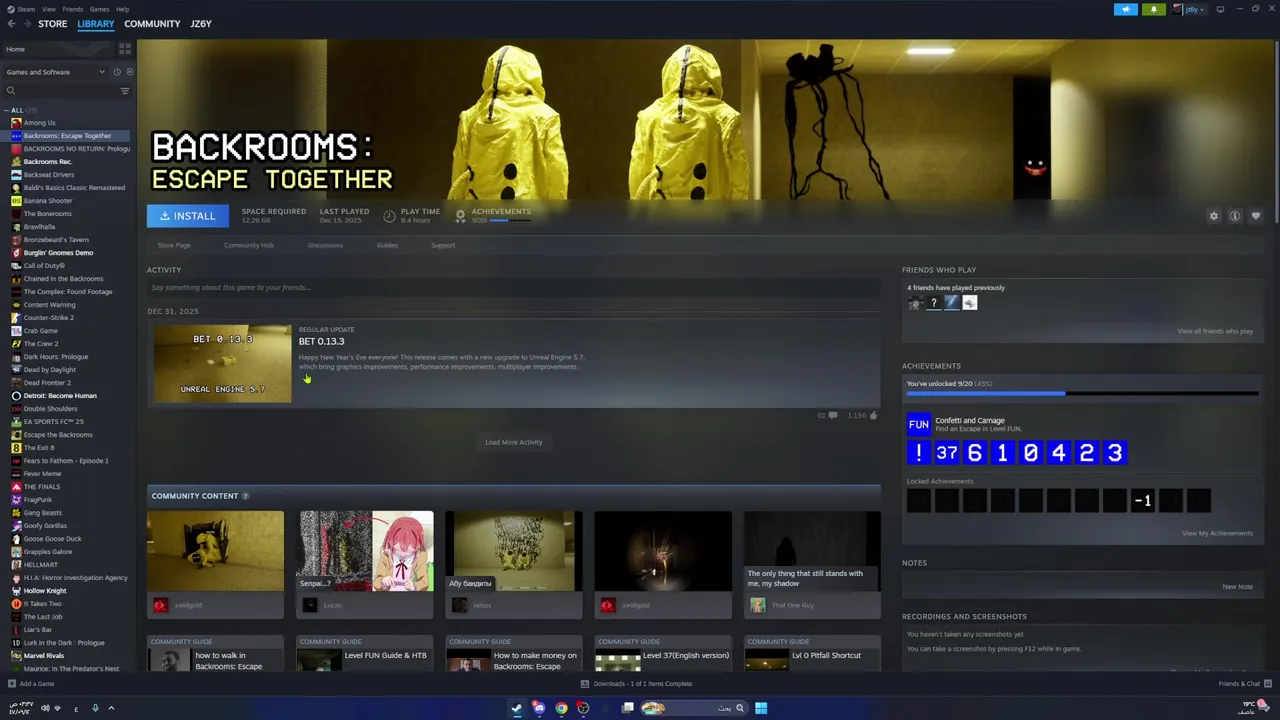Open the announcements megaphone icon

click(1126, 9)
